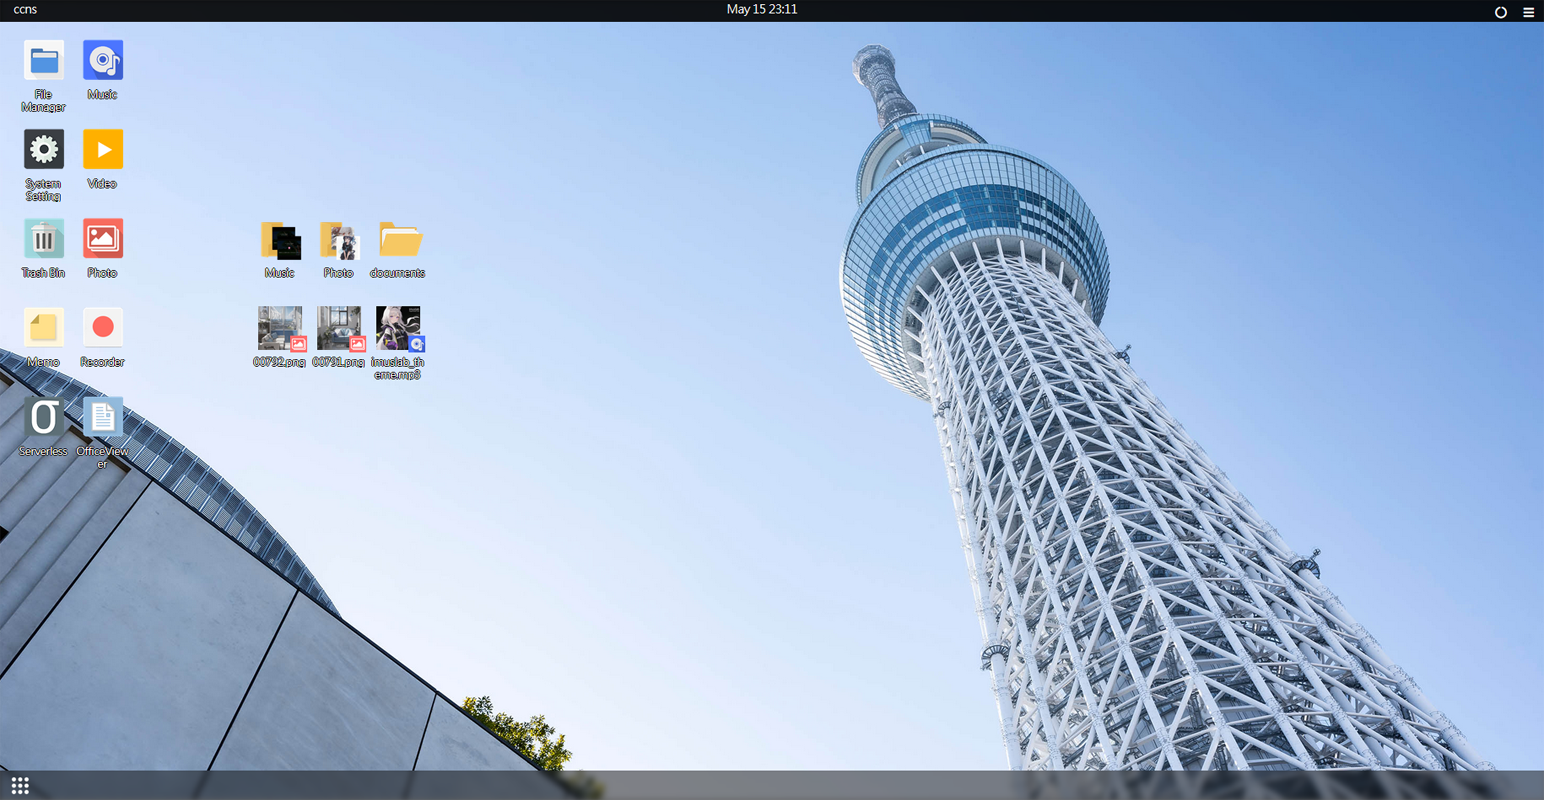This screenshot has width=1544, height=800.
Task: Open the Photo app icon
Action: click(102, 240)
